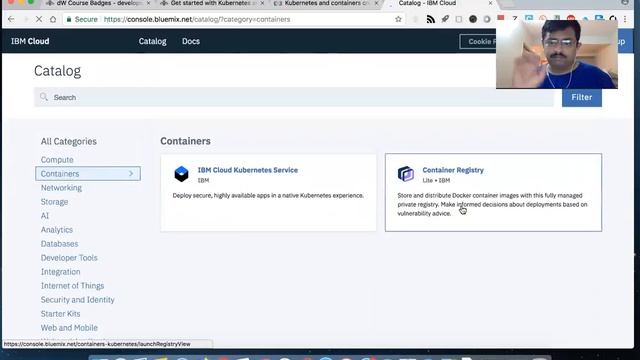
Task: Select the Web and Mobile category
Action: pyautogui.click(x=69, y=328)
